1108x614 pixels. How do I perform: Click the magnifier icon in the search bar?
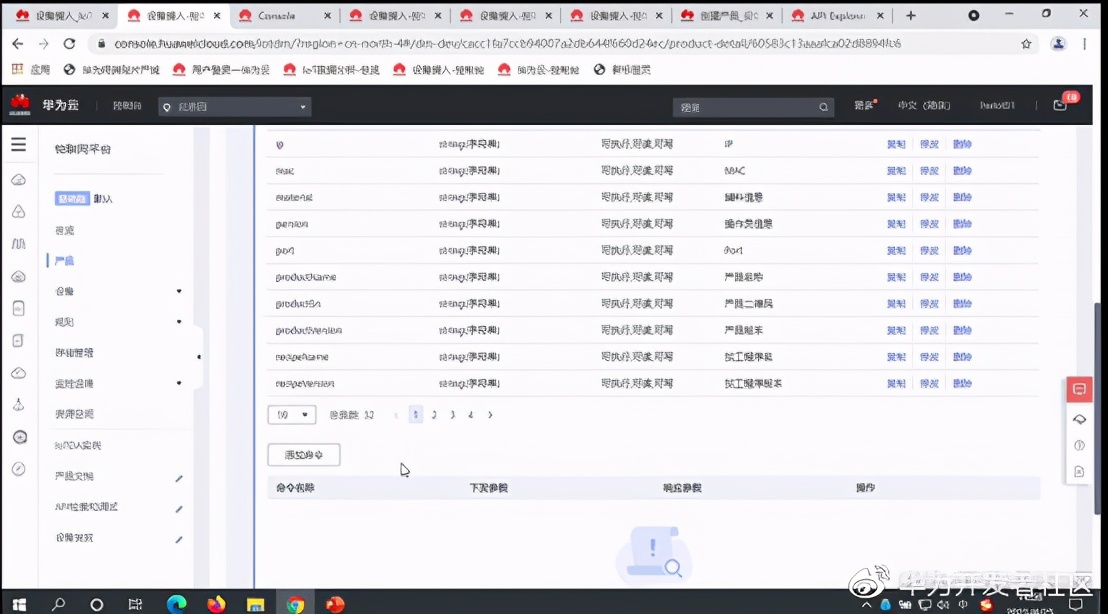click(x=822, y=106)
